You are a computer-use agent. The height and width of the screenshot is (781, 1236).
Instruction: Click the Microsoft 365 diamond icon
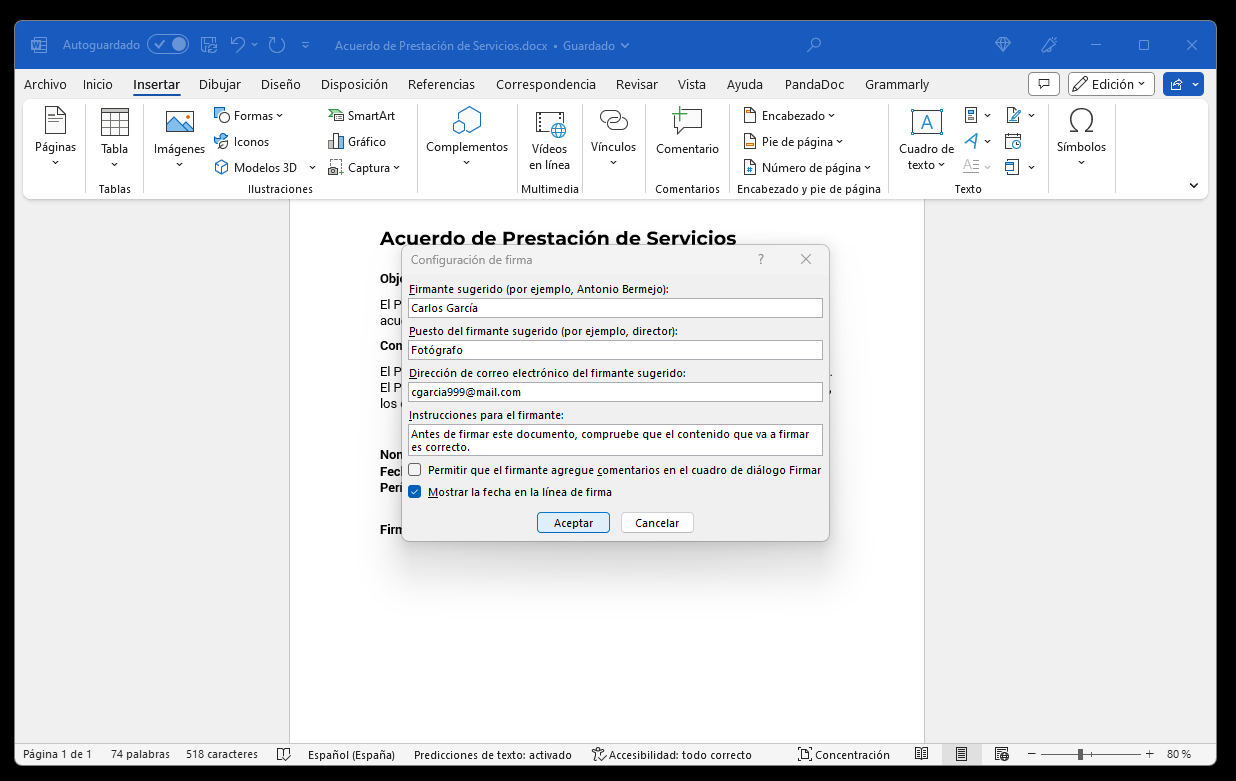coord(1004,45)
